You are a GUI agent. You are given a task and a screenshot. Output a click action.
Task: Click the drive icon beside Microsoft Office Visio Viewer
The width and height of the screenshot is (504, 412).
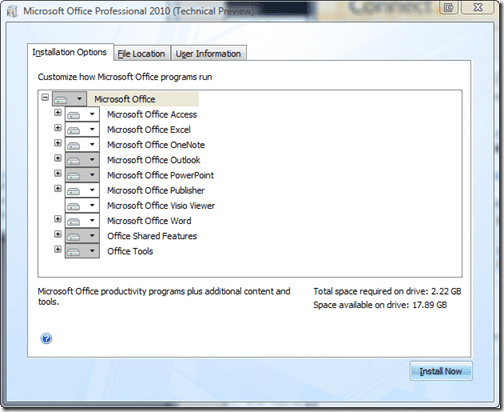[x=74, y=206]
